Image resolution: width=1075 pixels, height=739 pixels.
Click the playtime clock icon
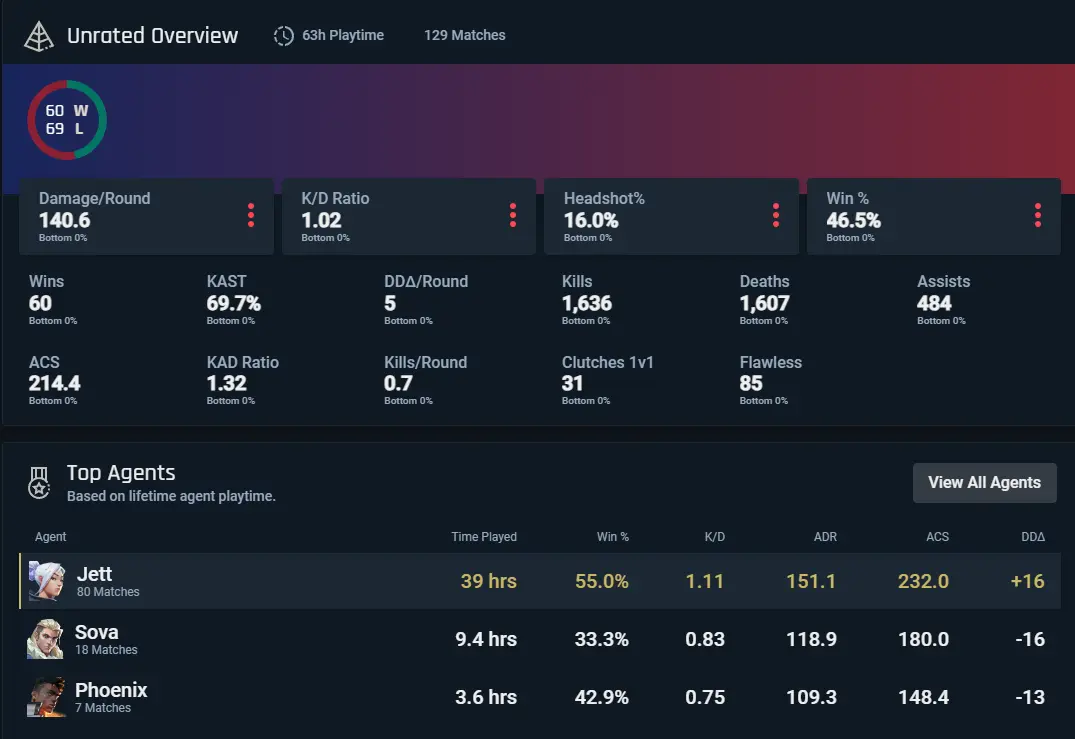tap(284, 36)
